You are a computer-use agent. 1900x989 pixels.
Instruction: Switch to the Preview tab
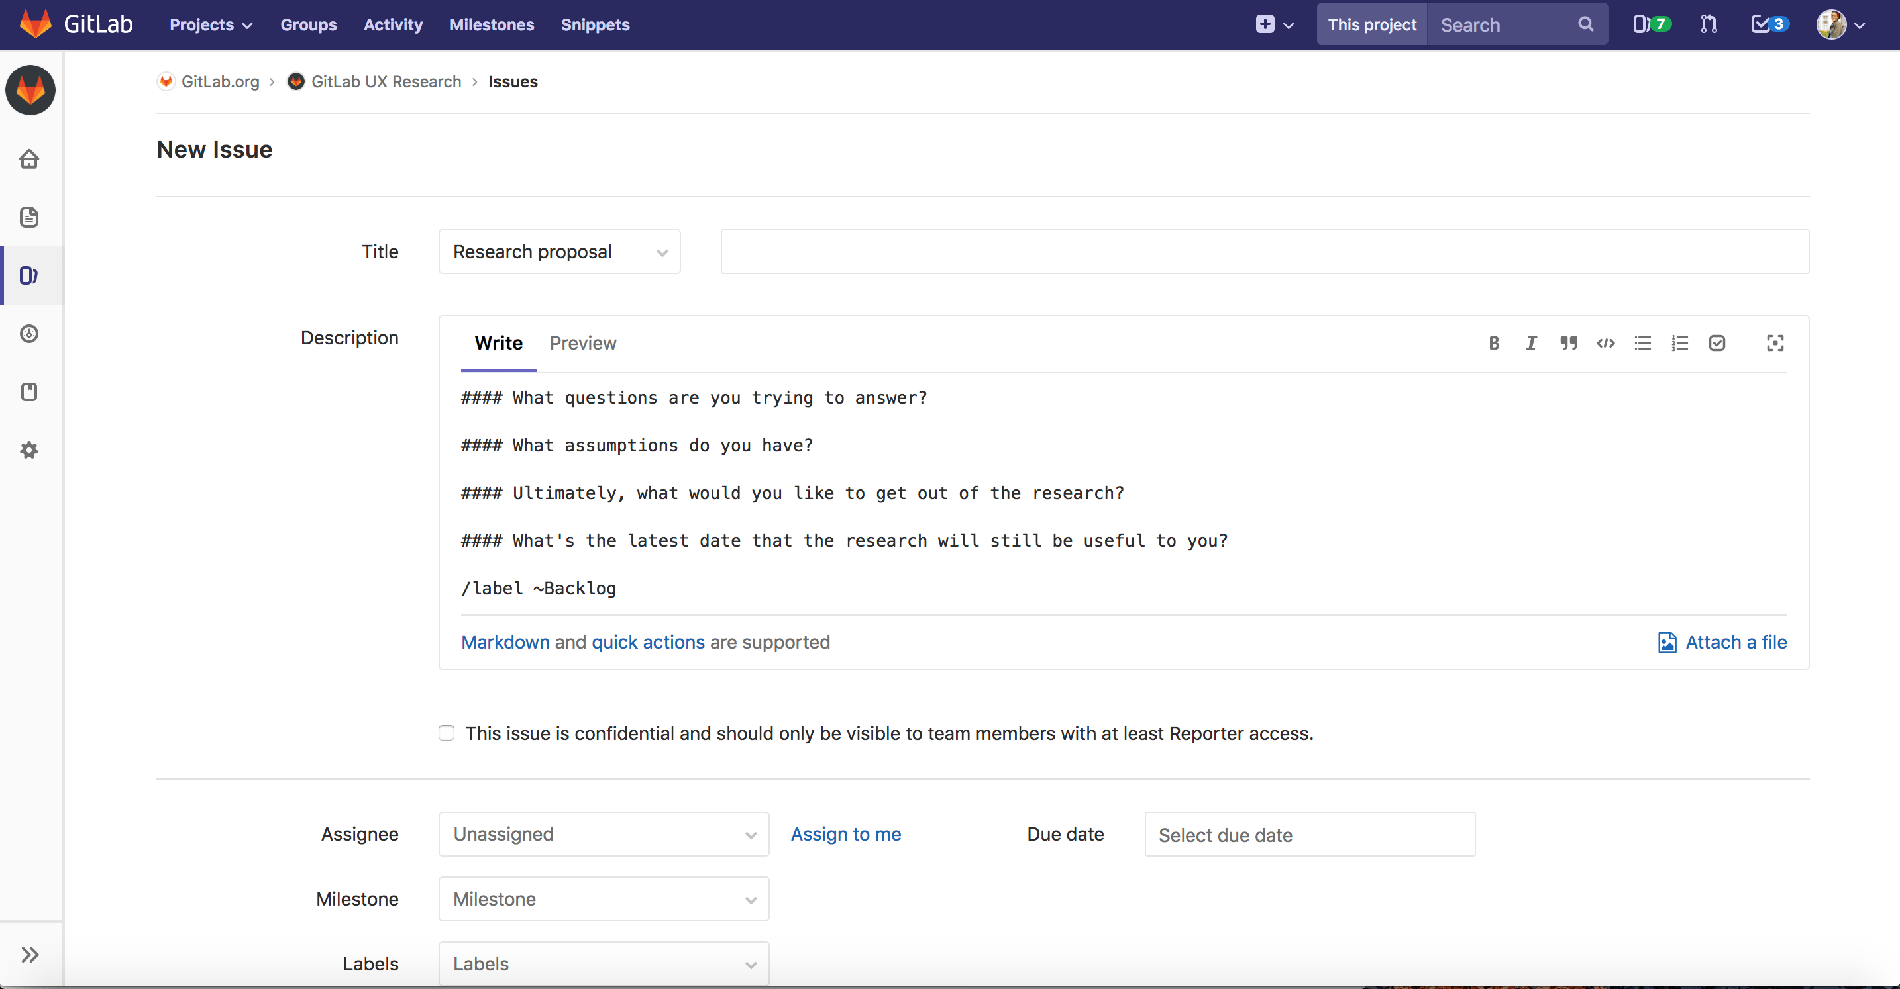tap(582, 343)
